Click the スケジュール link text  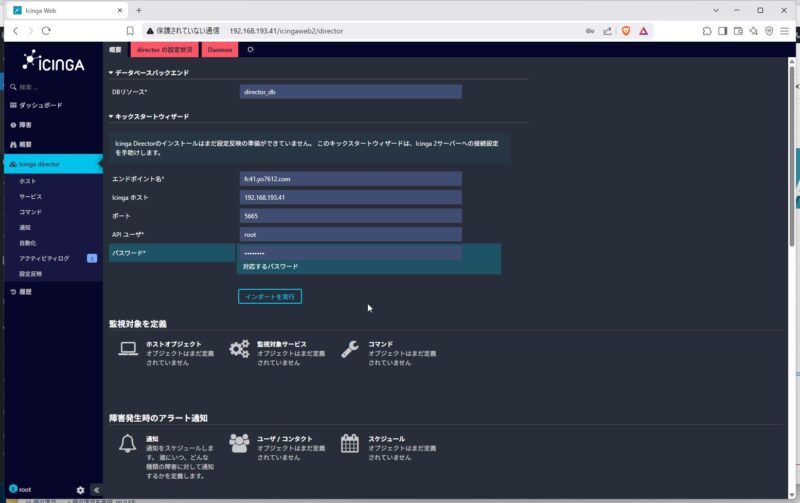(x=387, y=439)
